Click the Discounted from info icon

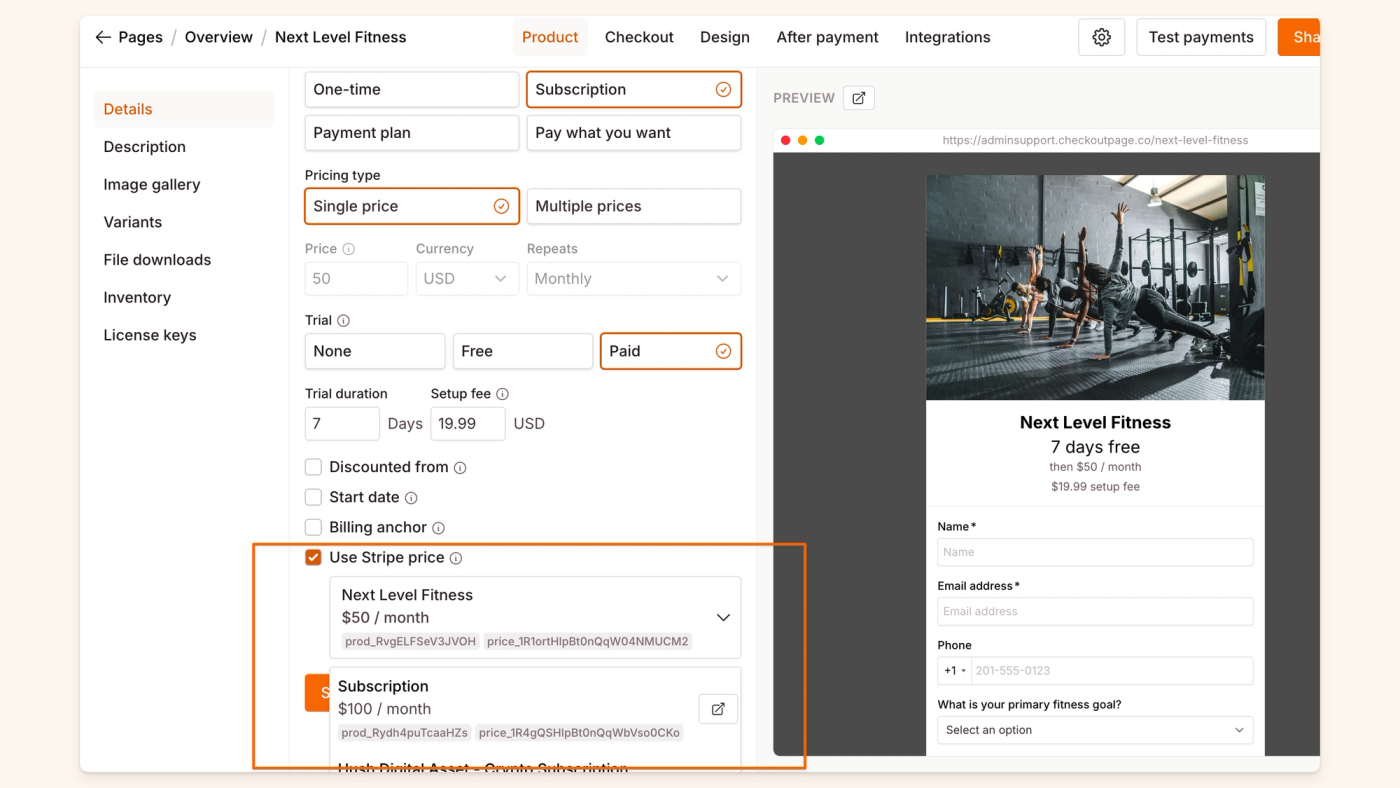[460, 468]
